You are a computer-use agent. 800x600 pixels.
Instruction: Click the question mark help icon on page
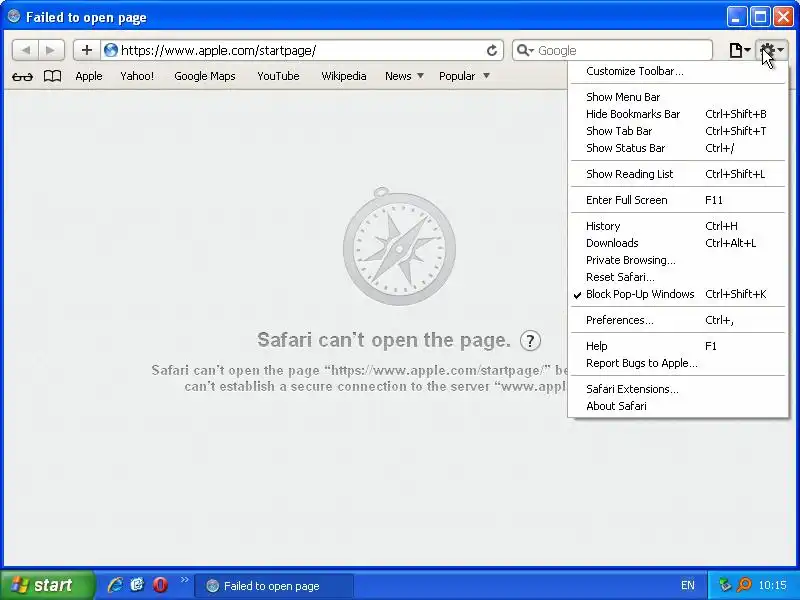pyautogui.click(x=530, y=340)
